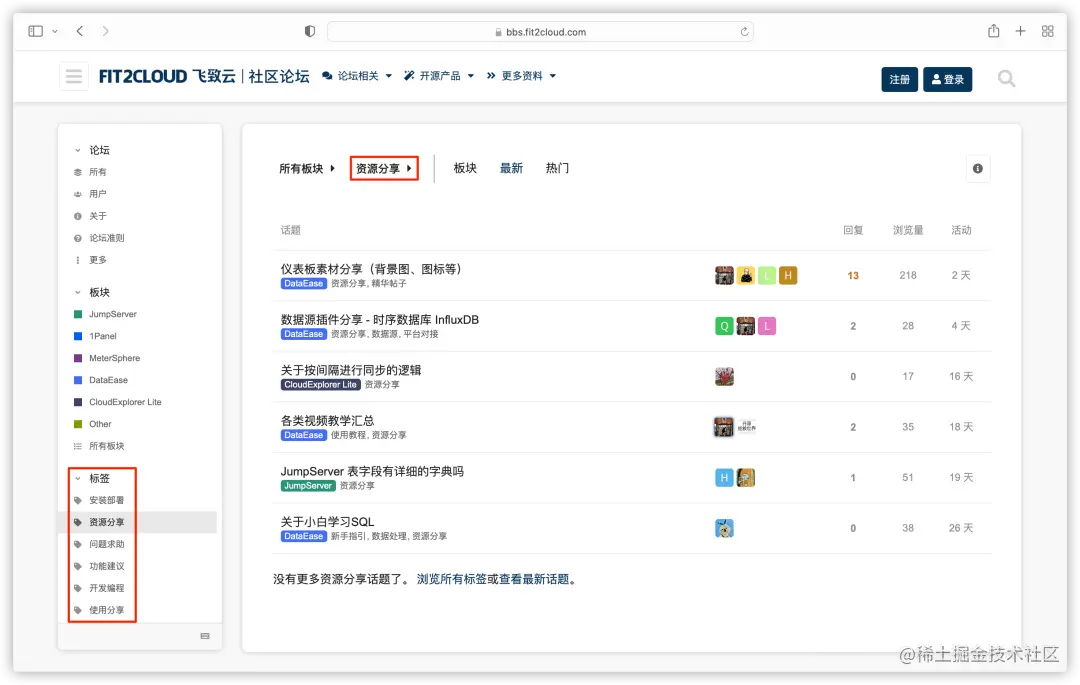Open the info icon above the topic list
Viewport: 1080px width, 685px height.
tap(977, 168)
